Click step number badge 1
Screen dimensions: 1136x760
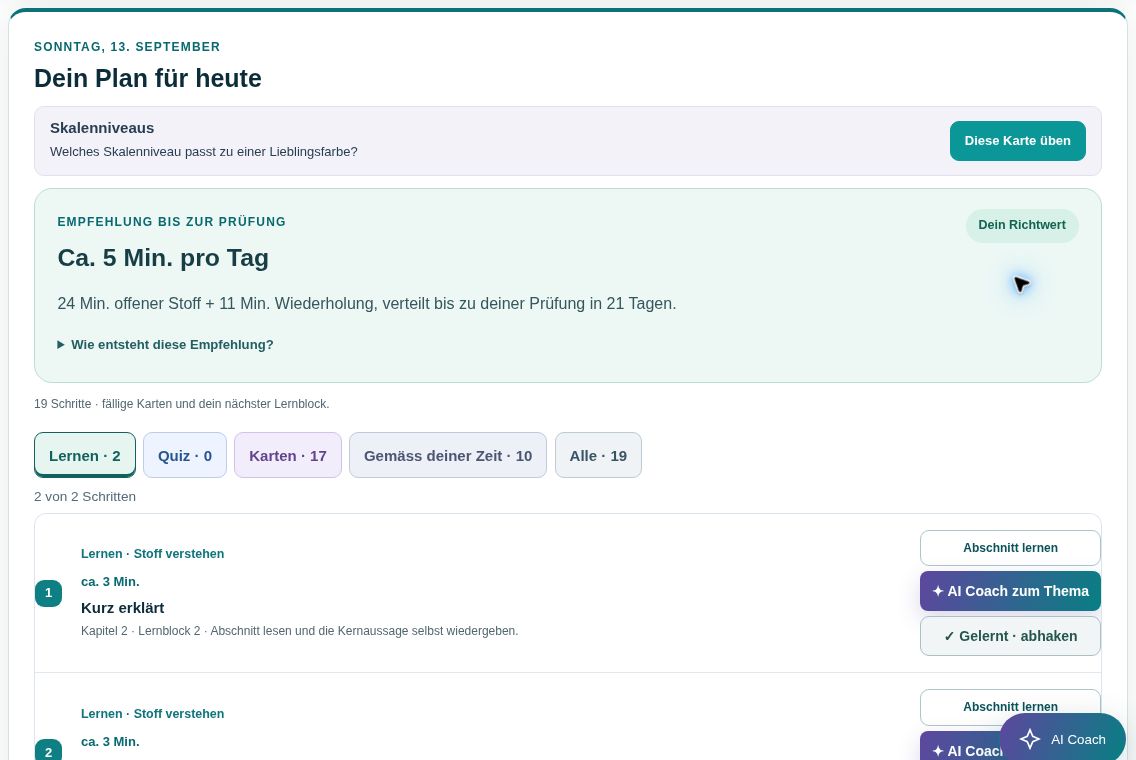[49, 593]
